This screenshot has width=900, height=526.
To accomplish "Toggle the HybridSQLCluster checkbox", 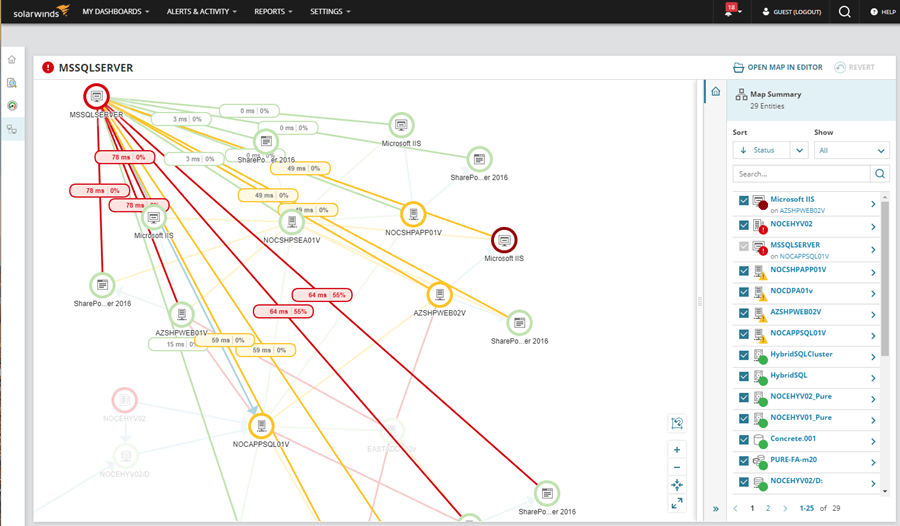I will (x=744, y=355).
